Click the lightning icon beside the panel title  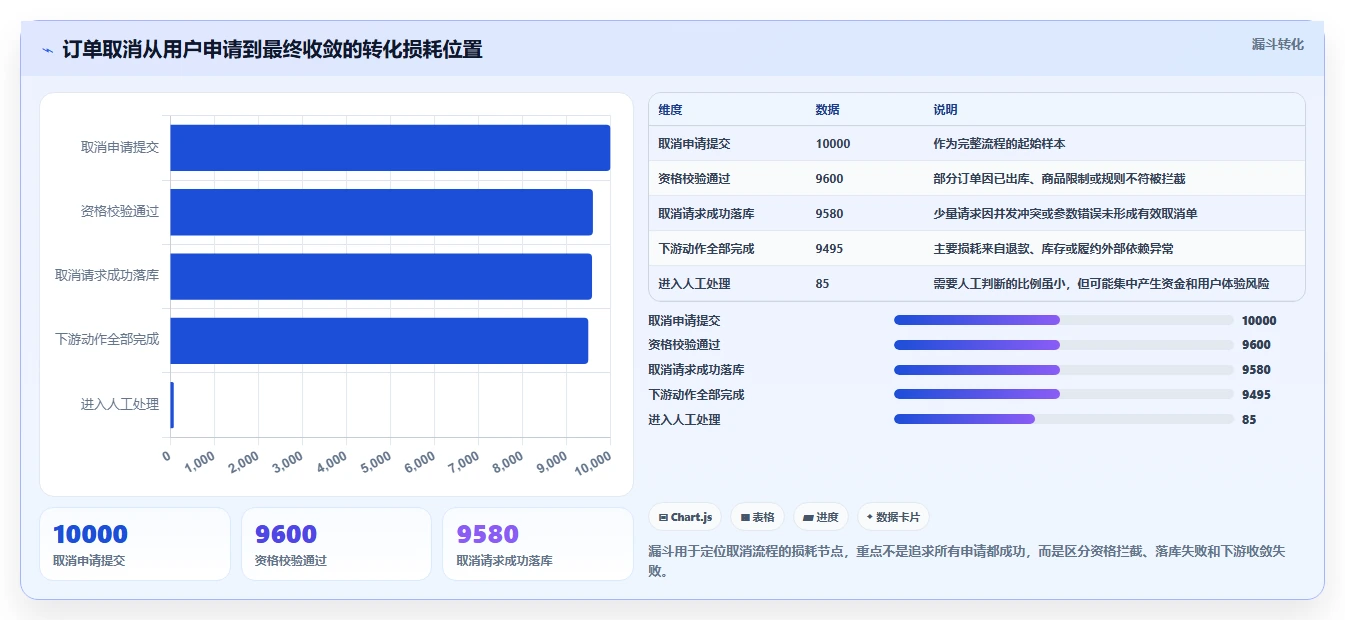pyautogui.click(x=47, y=50)
